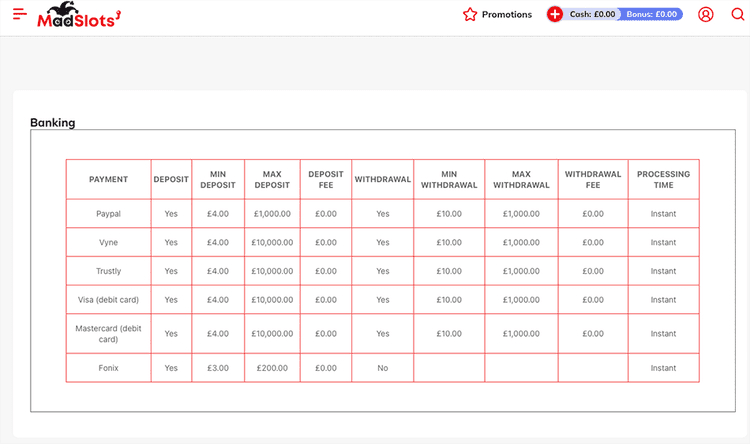The image size is (750, 444).
Task: Click the red plus deposit button
Action: pyautogui.click(x=555, y=14)
